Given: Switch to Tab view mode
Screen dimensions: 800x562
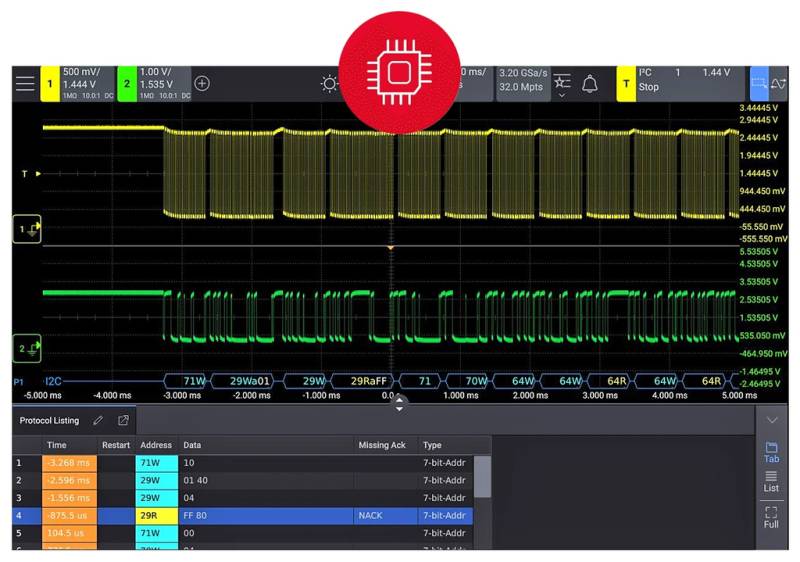Looking at the screenshot, I should [771, 452].
